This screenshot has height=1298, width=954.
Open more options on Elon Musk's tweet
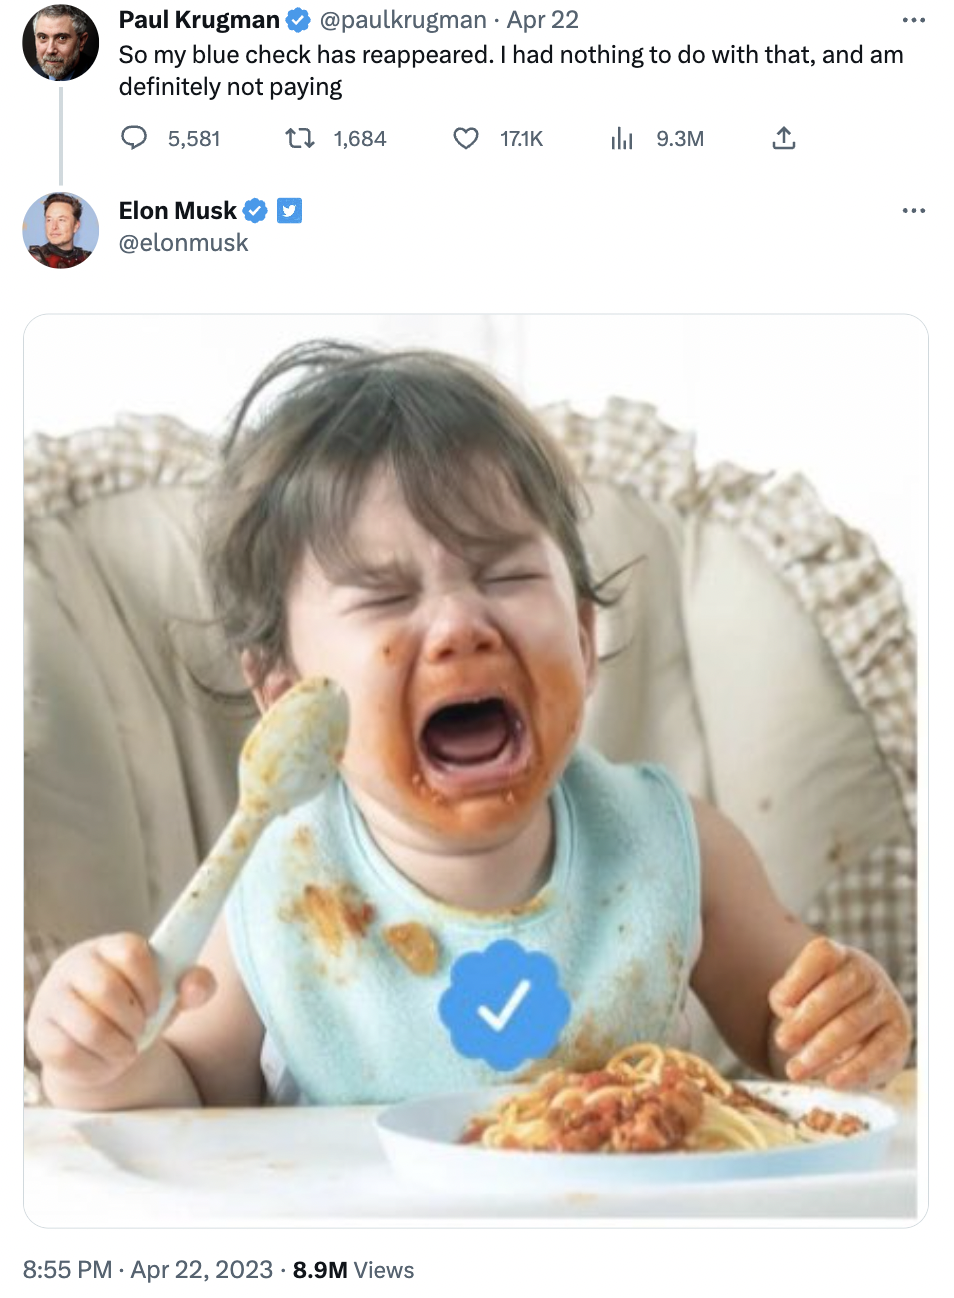click(x=913, y=211)
